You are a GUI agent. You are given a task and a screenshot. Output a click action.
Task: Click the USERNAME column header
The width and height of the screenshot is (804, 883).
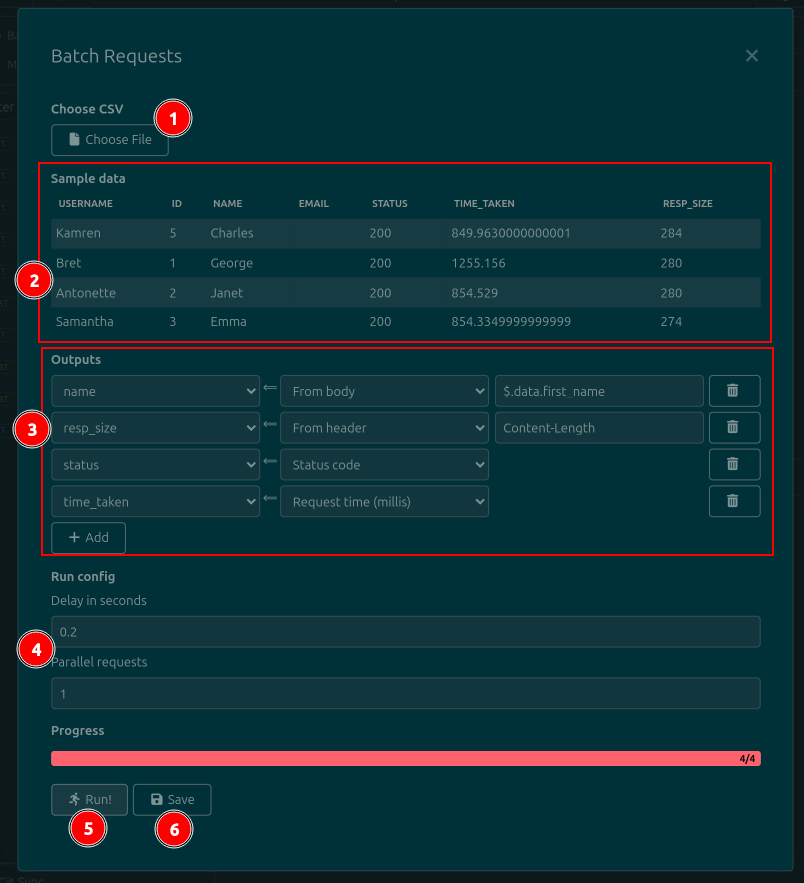pyautogui.click(x=86, y=204)
